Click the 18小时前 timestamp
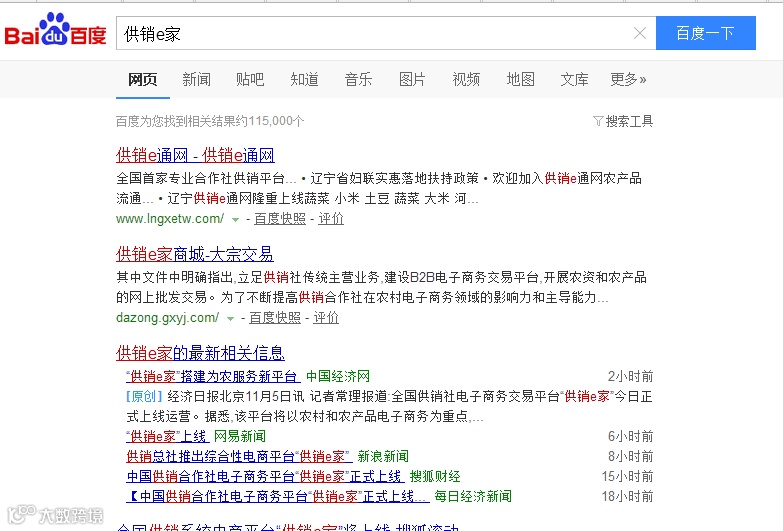This screenshot has width=783, height=531. click(x=627, y=497)
